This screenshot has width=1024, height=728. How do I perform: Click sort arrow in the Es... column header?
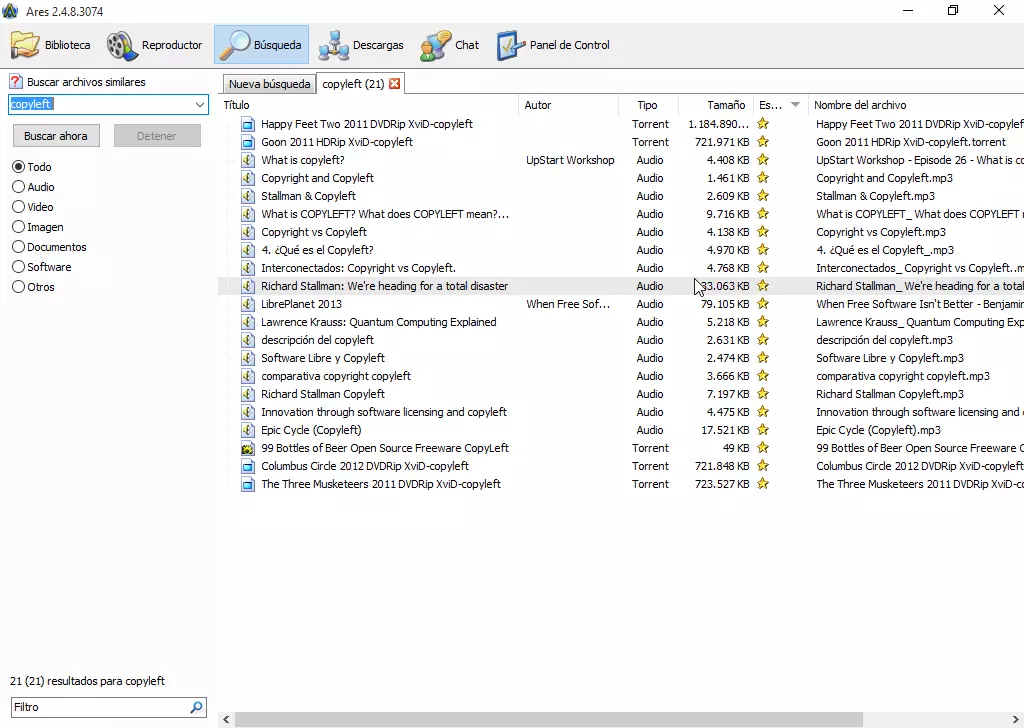796,105
